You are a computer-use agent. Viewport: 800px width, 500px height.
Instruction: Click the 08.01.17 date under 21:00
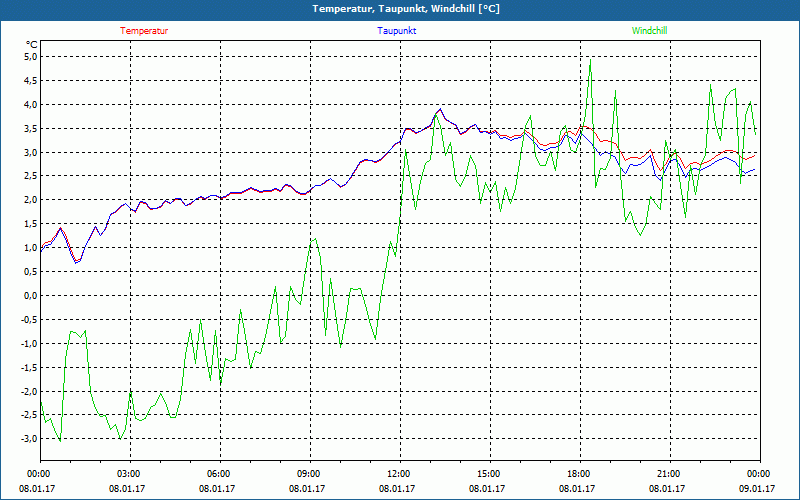click(x=667, y=489)
